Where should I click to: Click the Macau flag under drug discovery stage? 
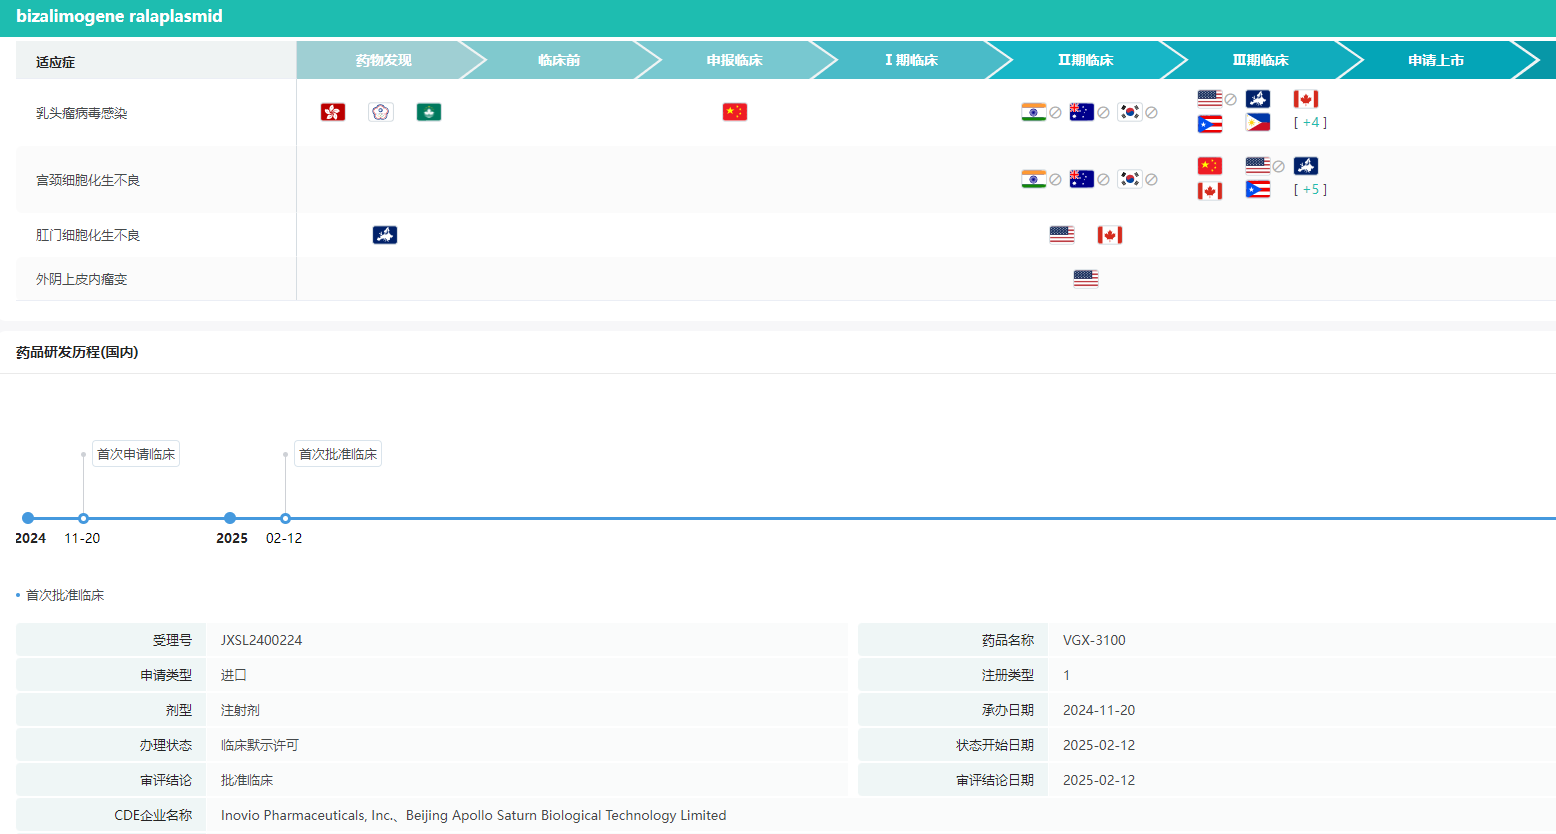tap(429, 112)
